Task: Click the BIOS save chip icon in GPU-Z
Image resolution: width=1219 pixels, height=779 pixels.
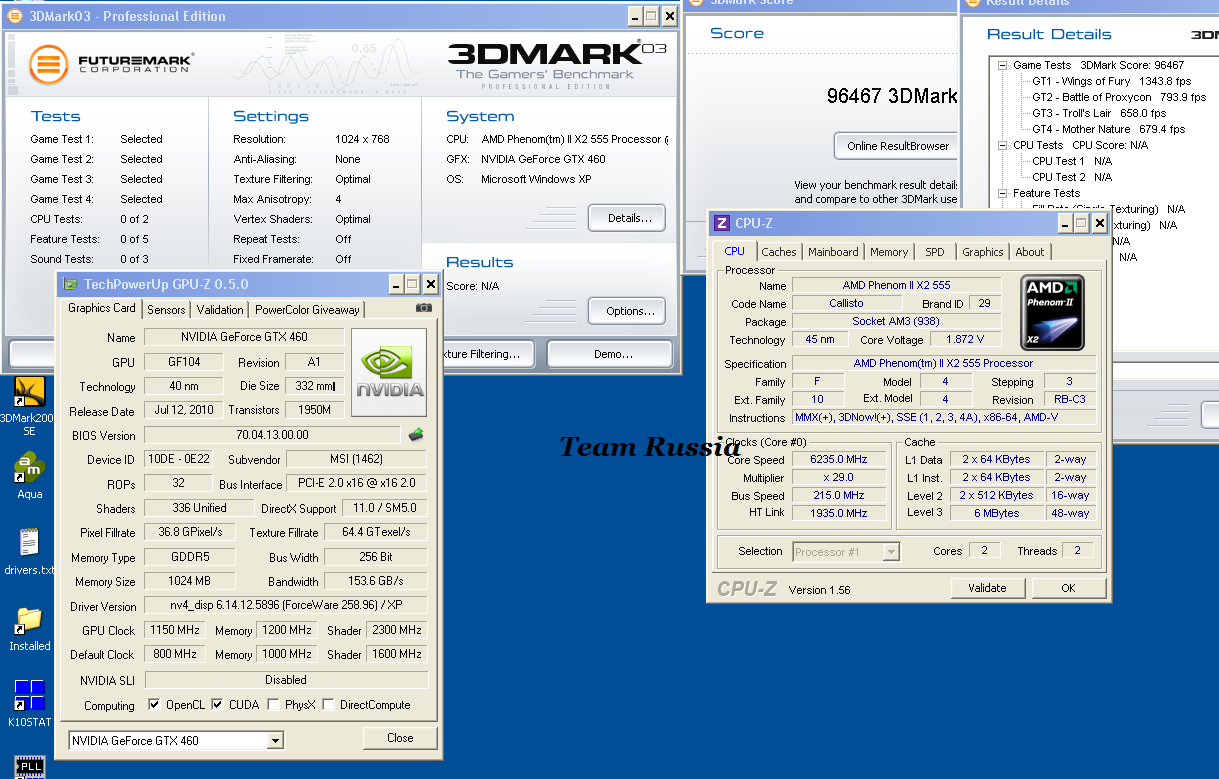Action: (416, 434)
